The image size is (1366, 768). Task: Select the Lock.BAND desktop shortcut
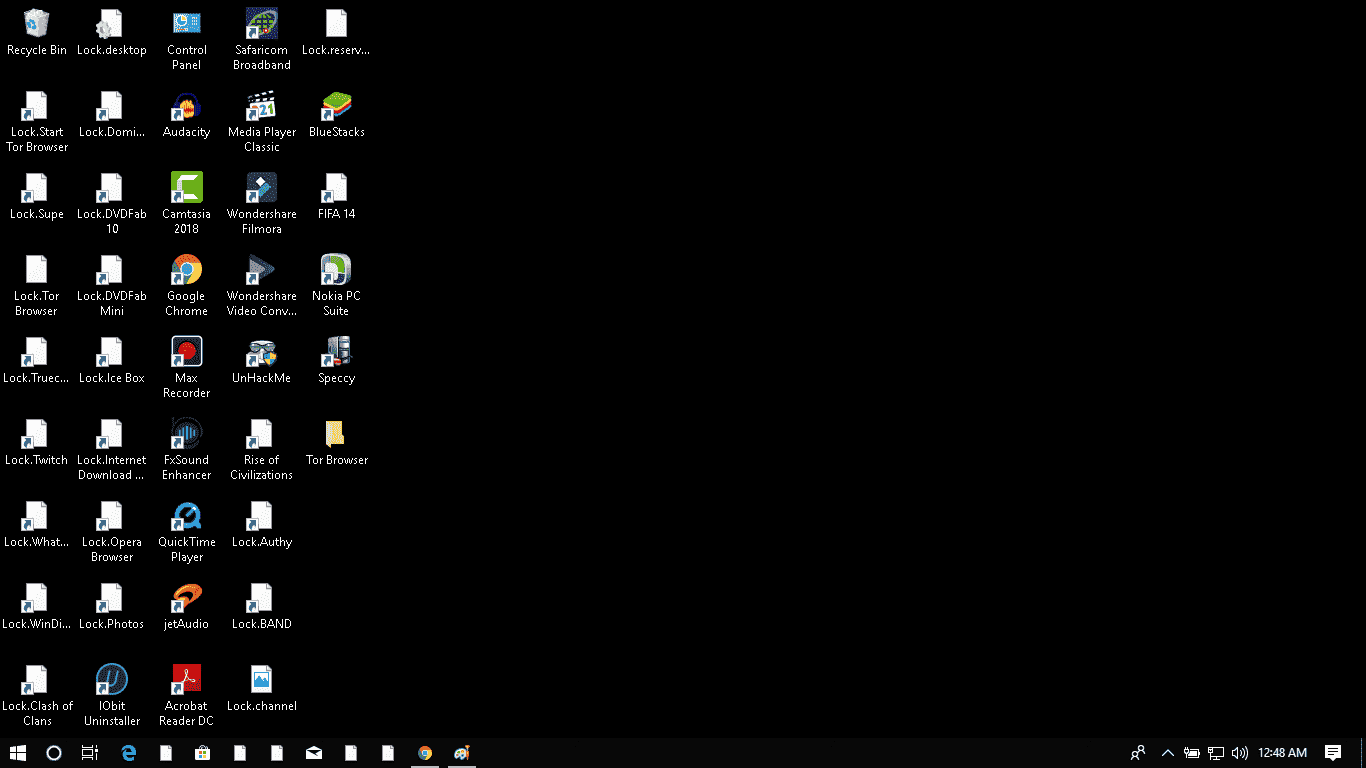point(262,606)
